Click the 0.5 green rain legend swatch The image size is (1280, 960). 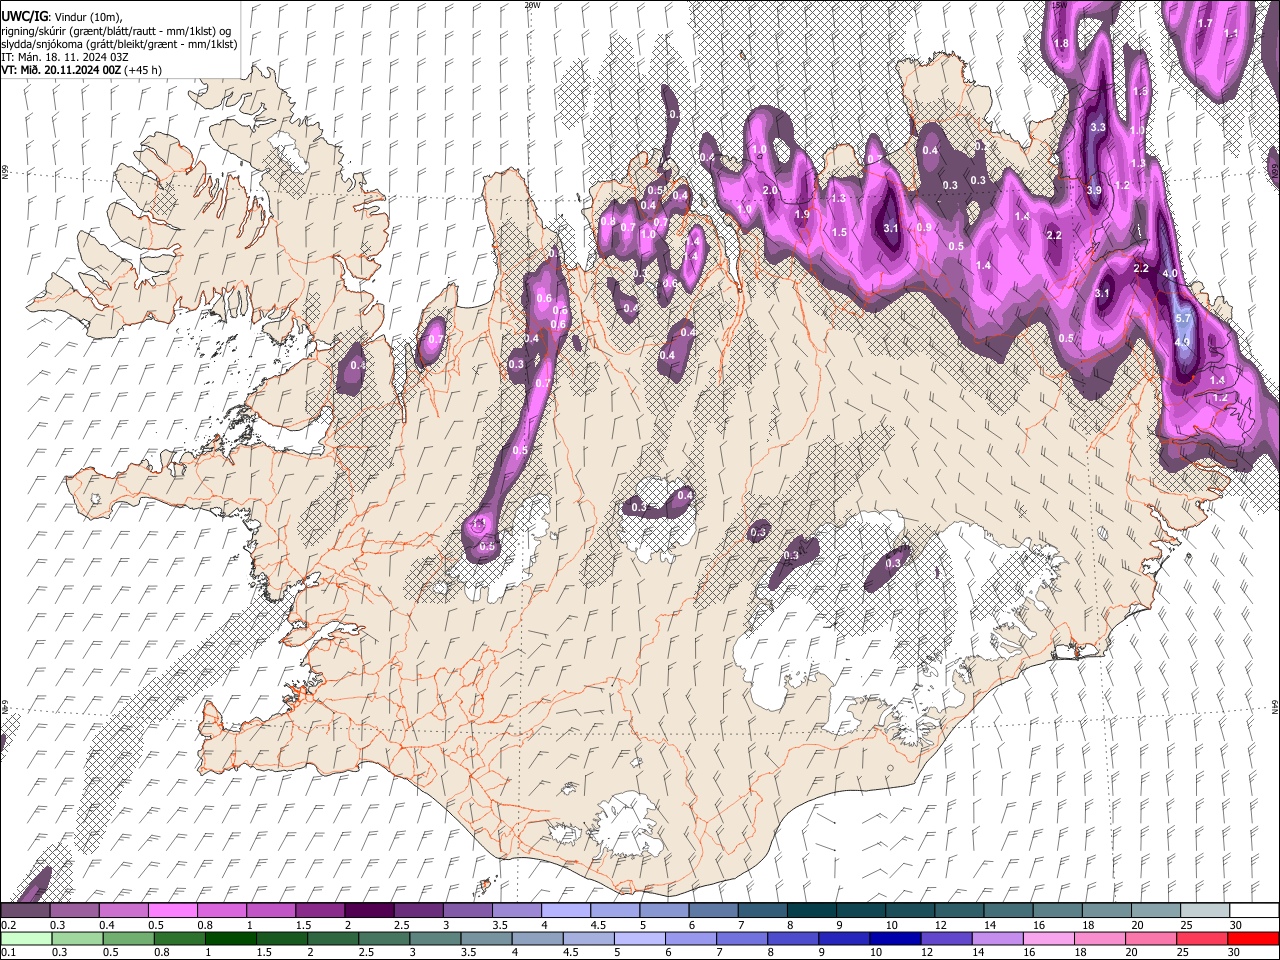pyautogui.click(x=128, y=938)
